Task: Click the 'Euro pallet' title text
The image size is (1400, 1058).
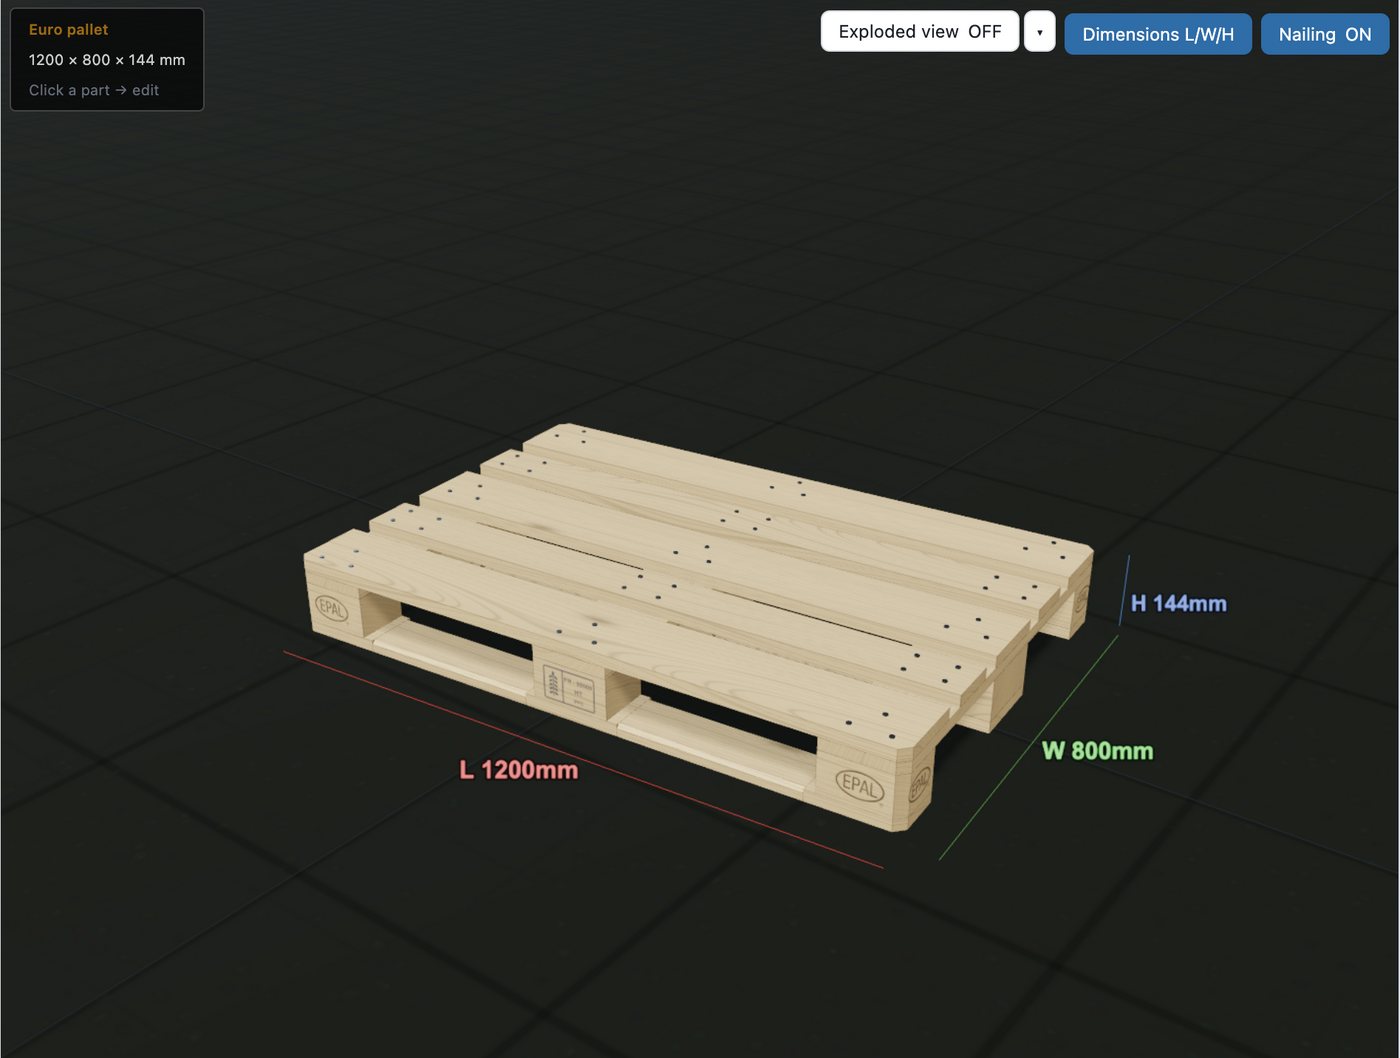Action: pos(68,30)
